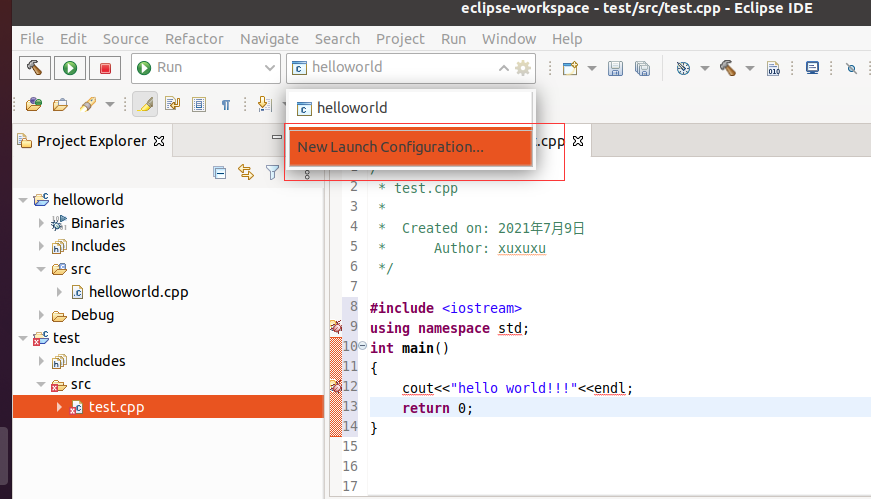The width and height of the screenshot is (871, 499).
Task: Collapse the test project node
Action: (23, 338)
